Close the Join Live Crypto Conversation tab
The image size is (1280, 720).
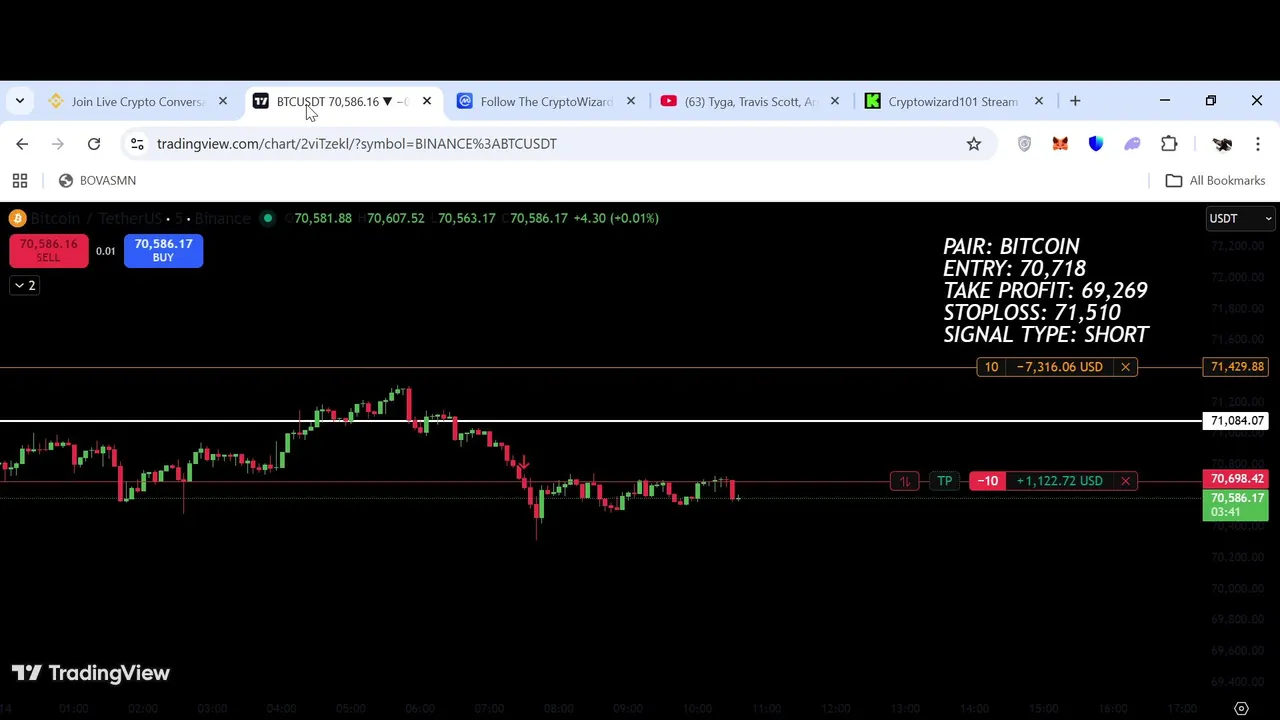point(223,101)
